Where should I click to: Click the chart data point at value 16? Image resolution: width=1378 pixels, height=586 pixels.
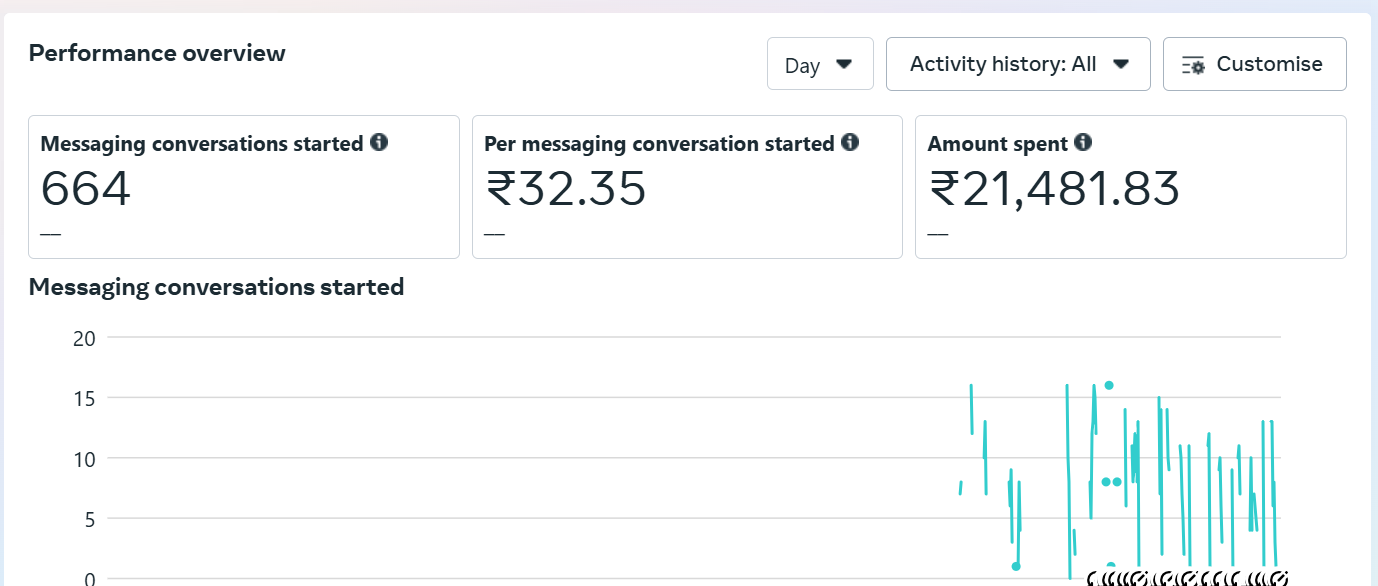pyautogui.click(x=1109, y=385)
